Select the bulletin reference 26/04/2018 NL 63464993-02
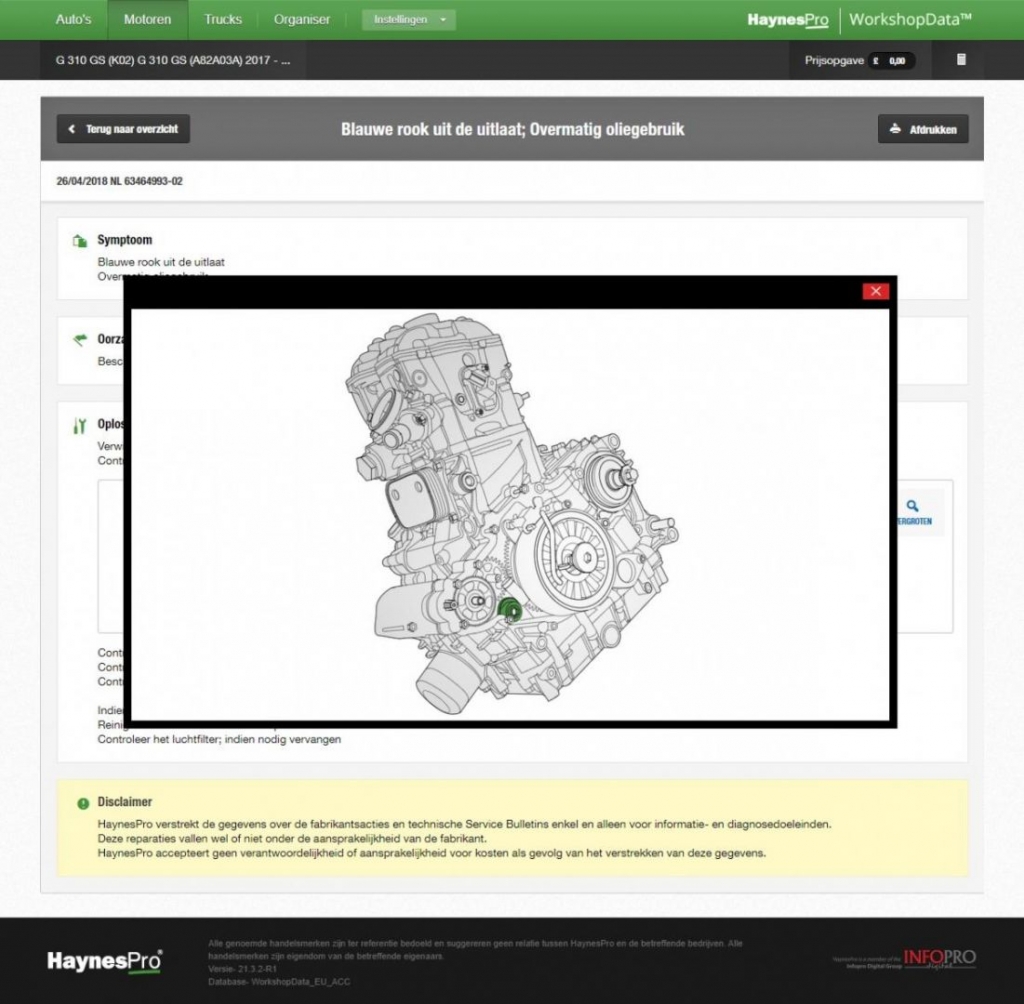Viewport: 1024px width, 1004px height. coord(120,181)
